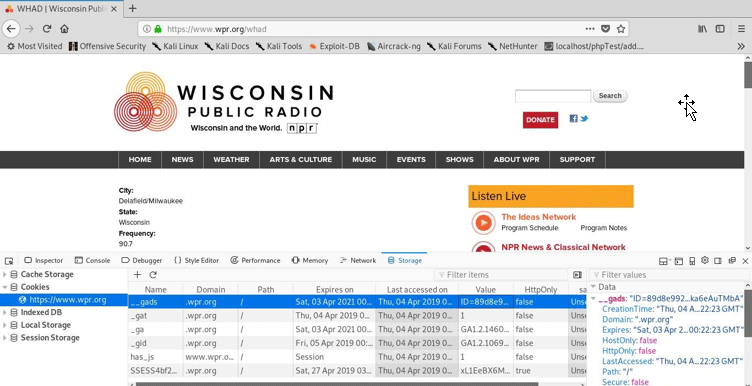Expand the Session Storage tree node
The height and width of the screenshot is (386, 752).
(5, 338)
